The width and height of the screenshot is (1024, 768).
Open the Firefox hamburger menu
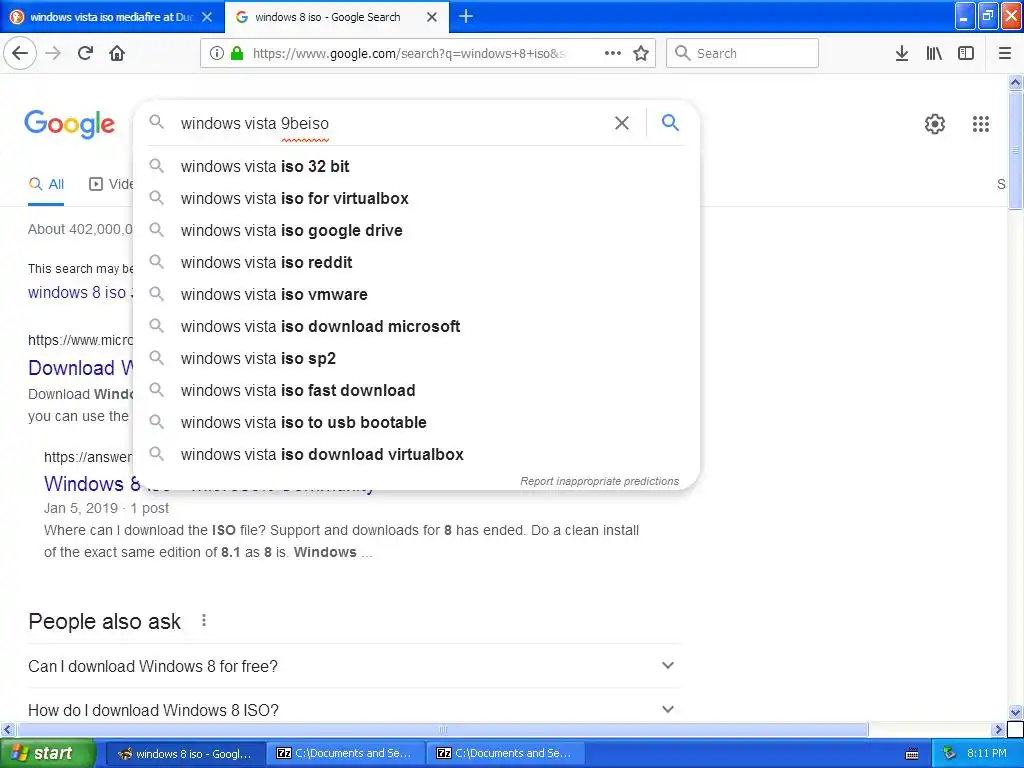tap(1005, 54)
